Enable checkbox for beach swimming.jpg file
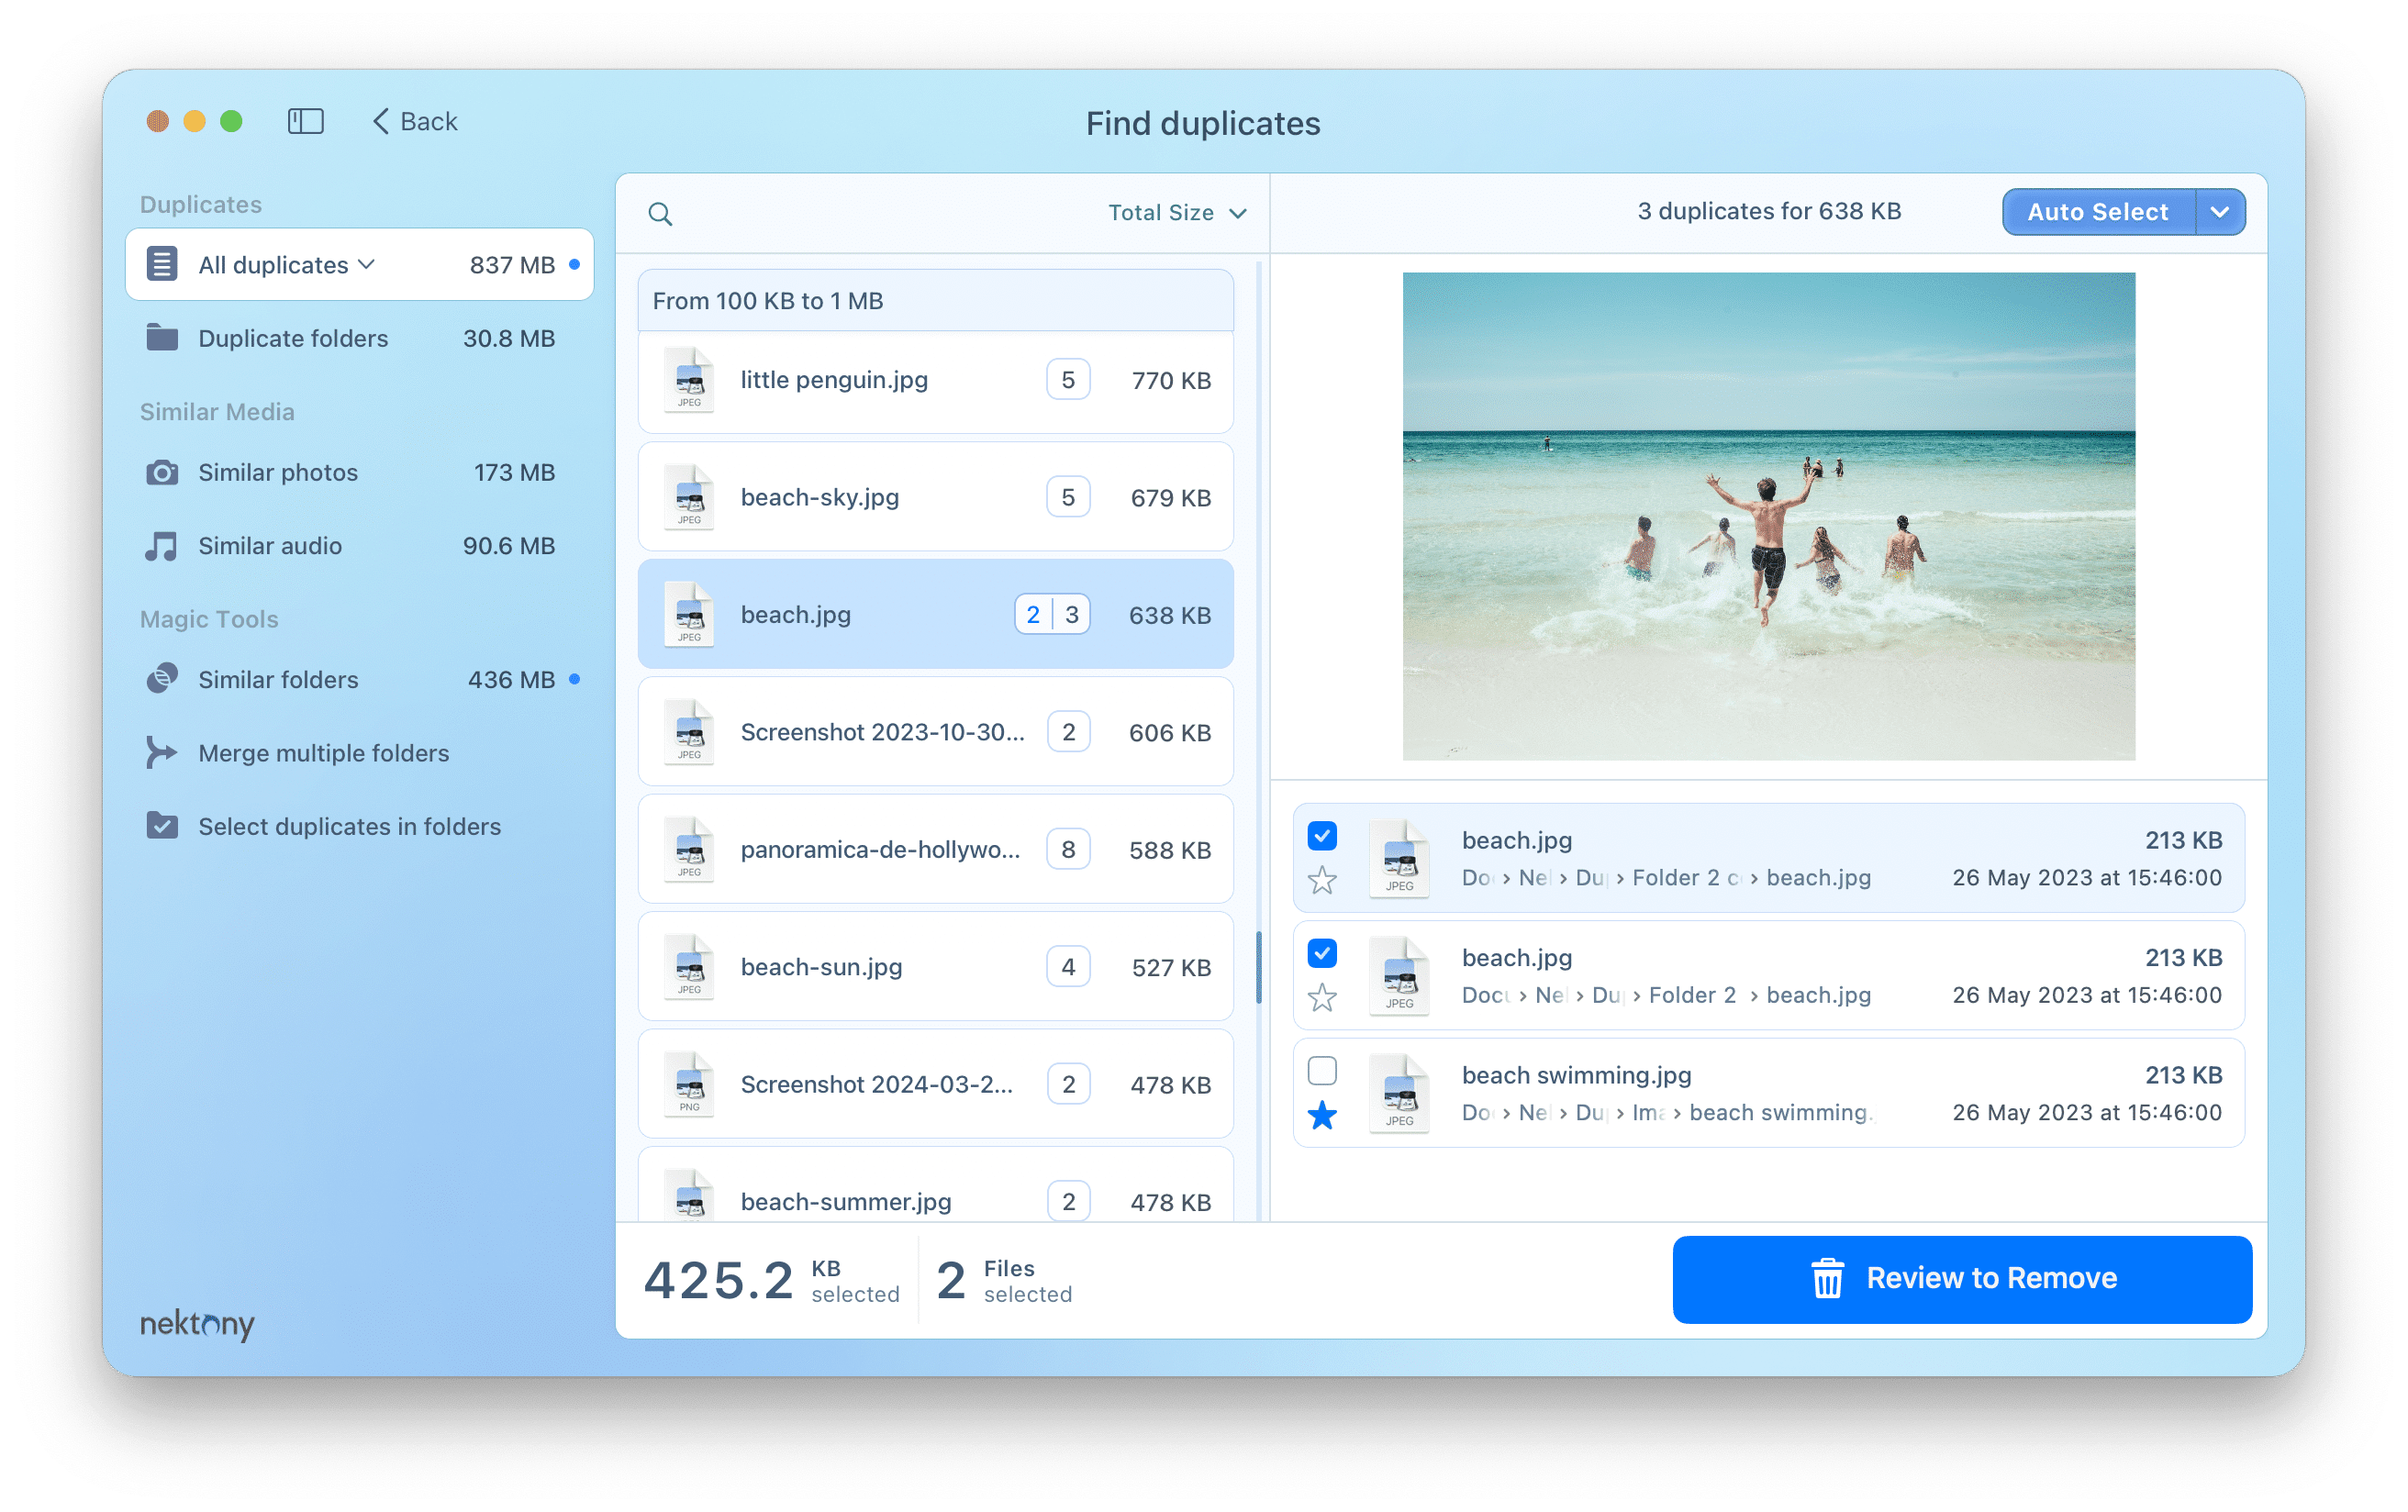 coord(1319,1072)
